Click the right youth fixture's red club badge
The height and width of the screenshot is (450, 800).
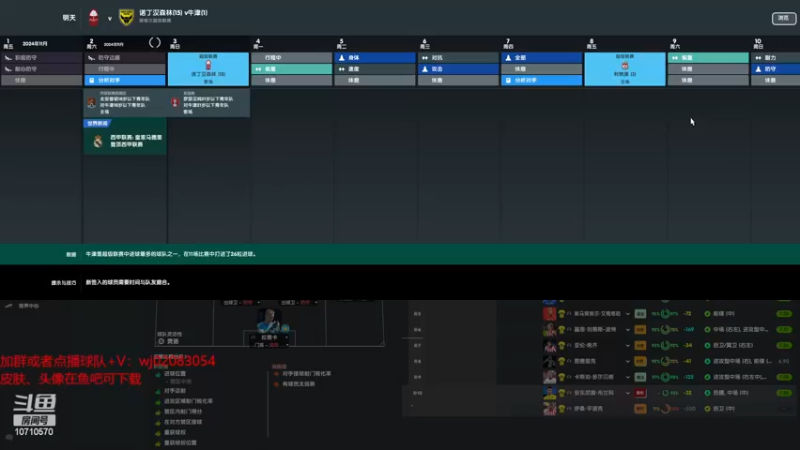pyautogui.click(x=175, y=103)
